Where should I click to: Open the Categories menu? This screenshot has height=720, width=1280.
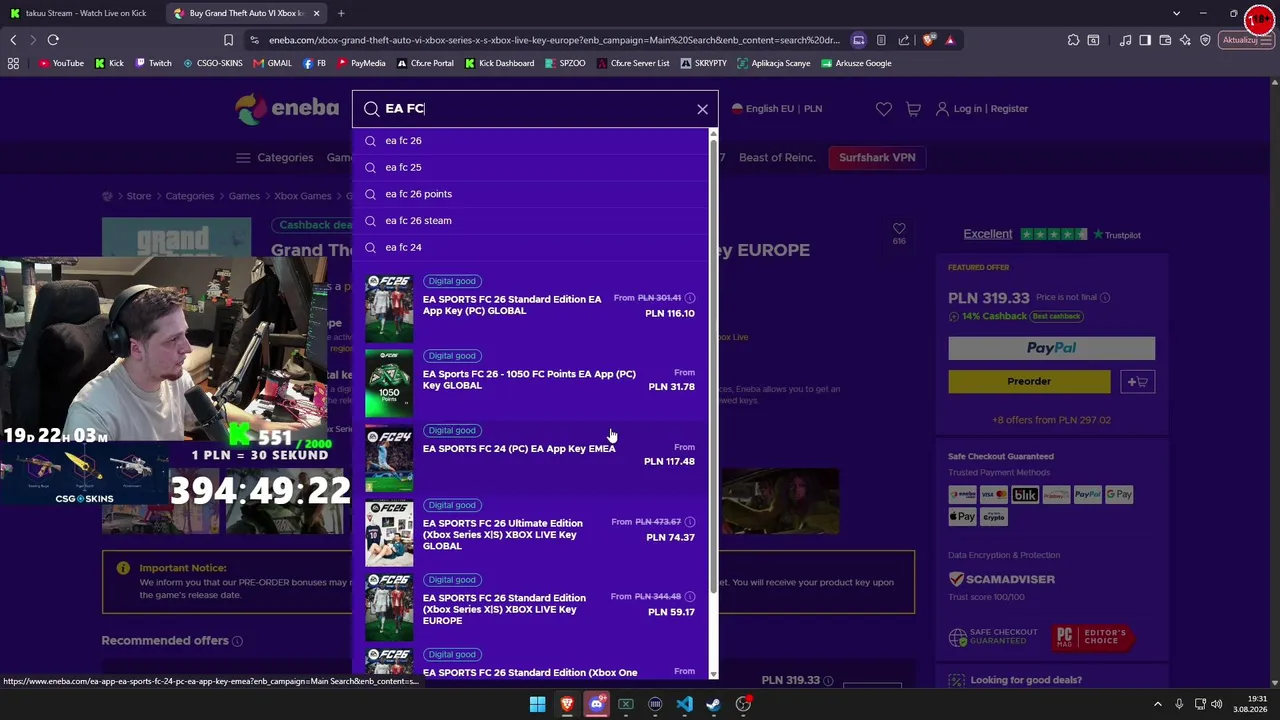[x=275, y=158]
